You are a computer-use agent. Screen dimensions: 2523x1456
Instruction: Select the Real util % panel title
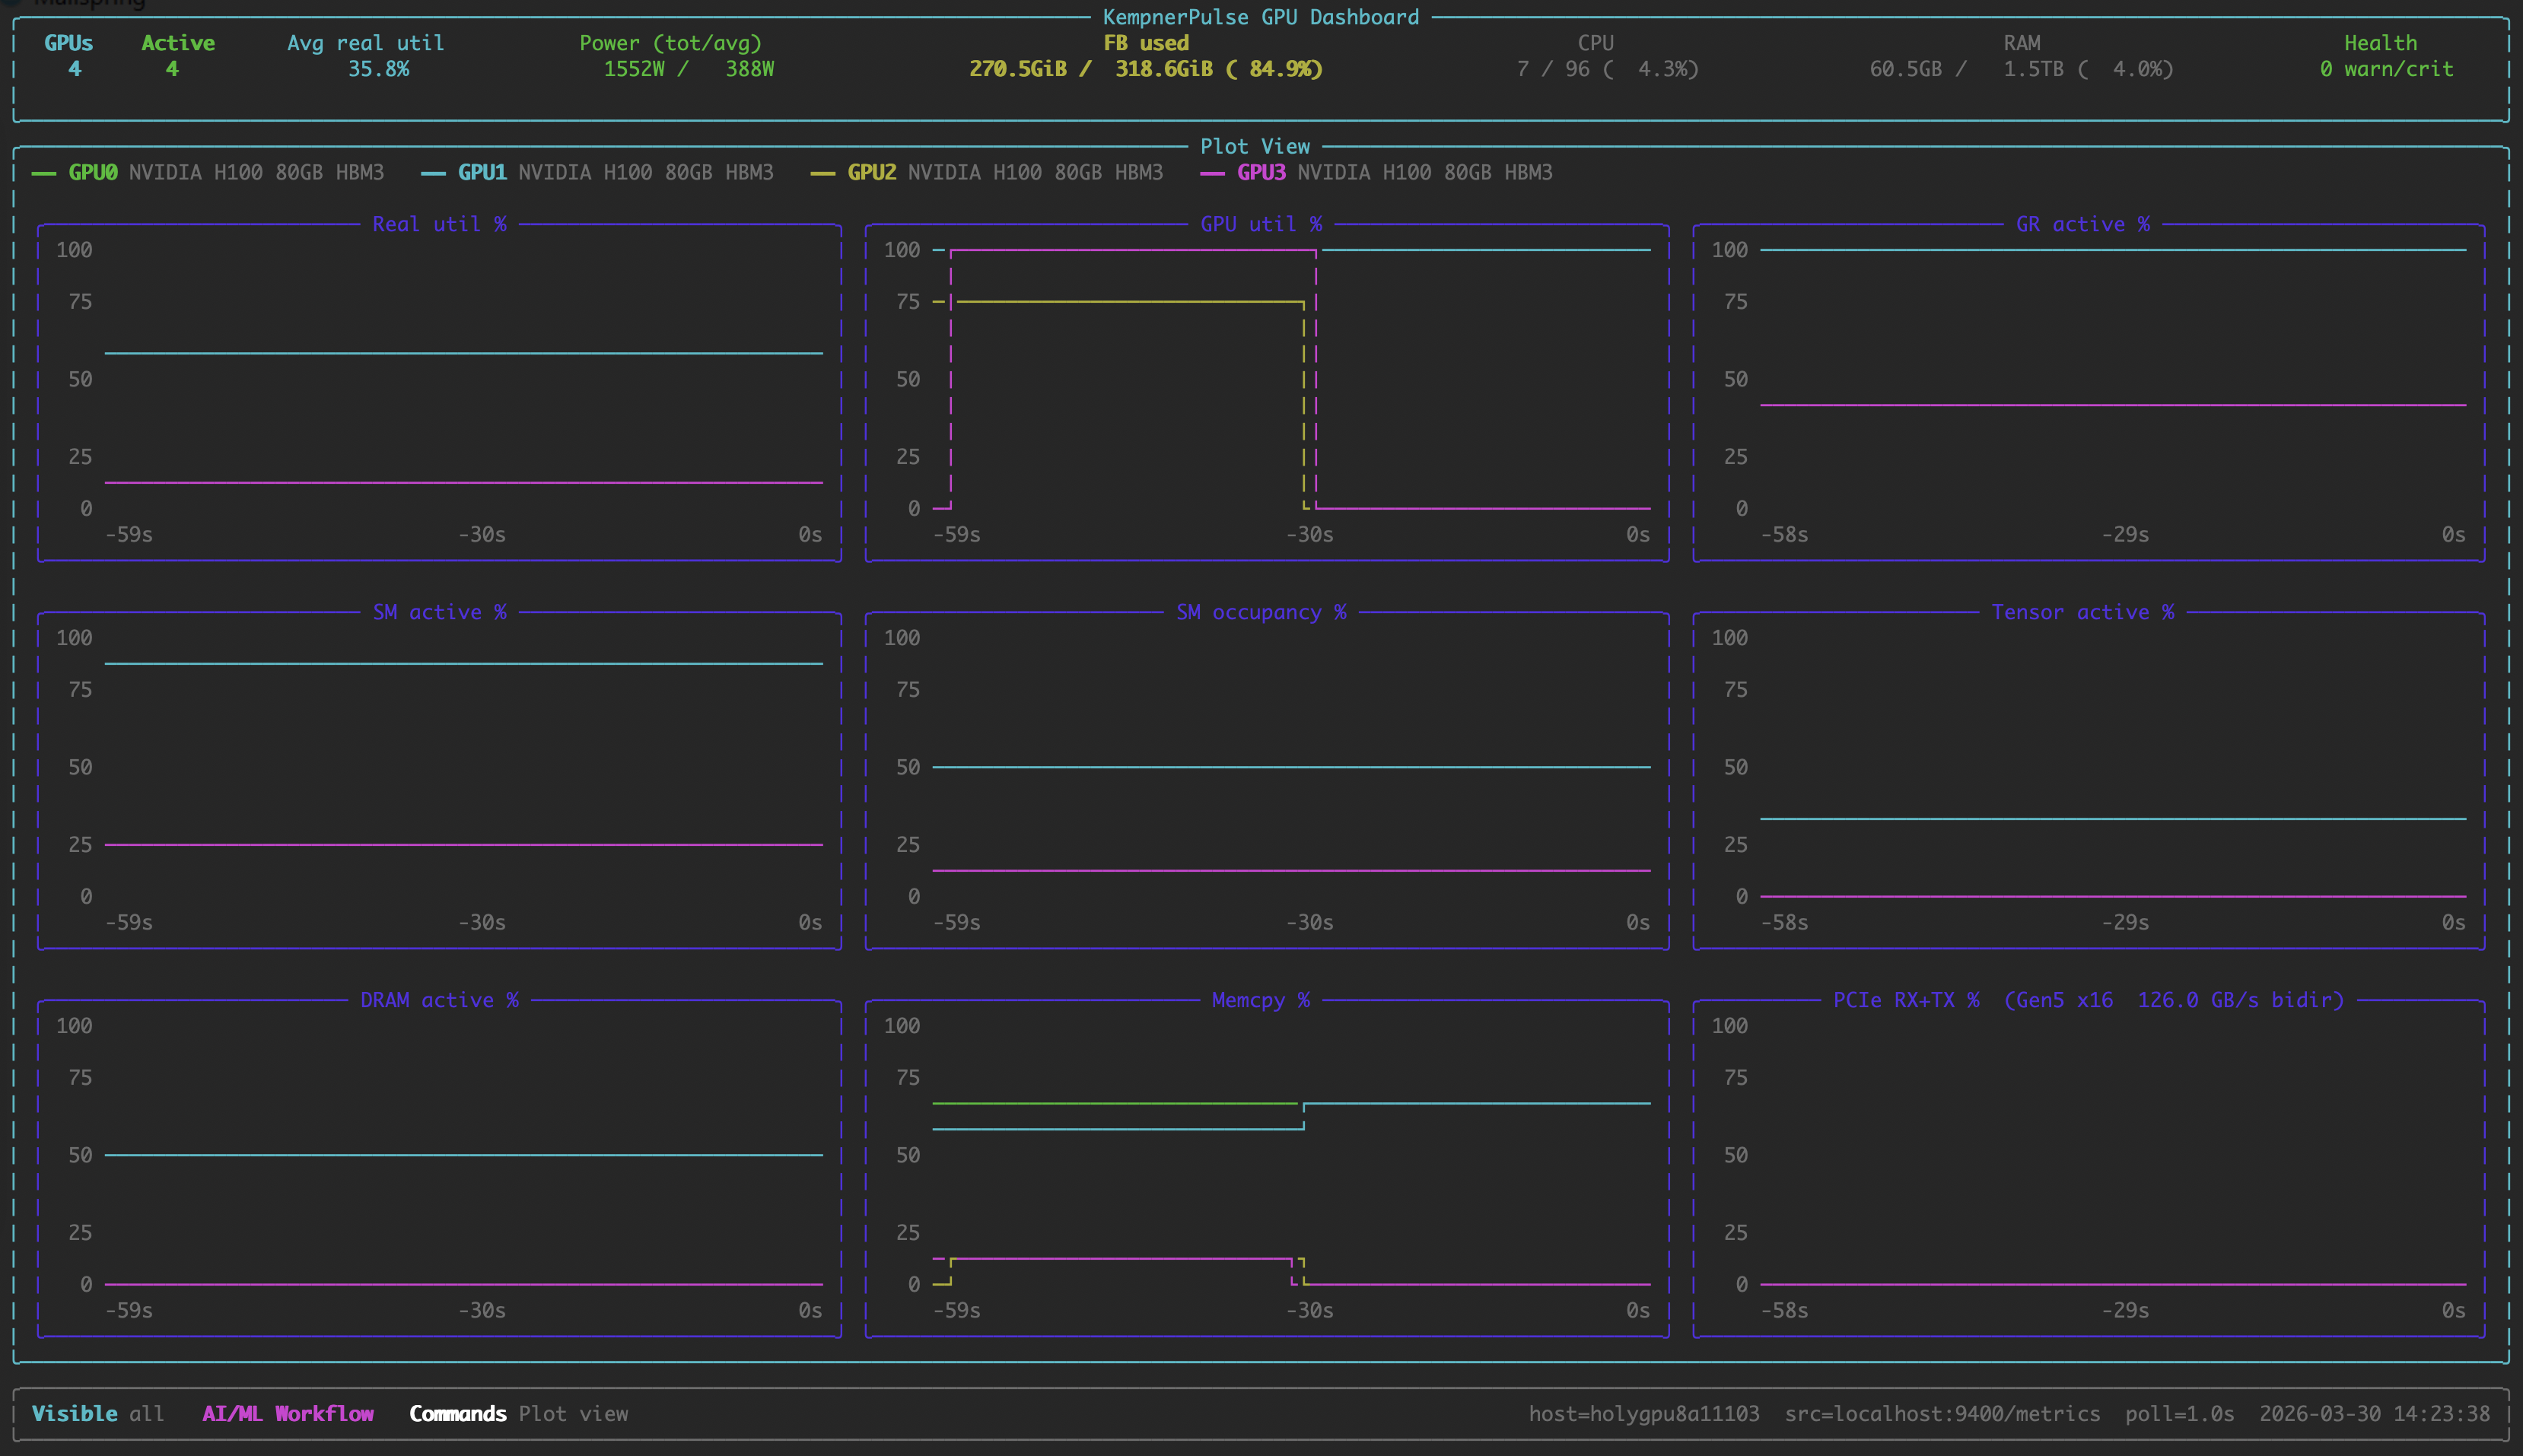click(439, 224)
